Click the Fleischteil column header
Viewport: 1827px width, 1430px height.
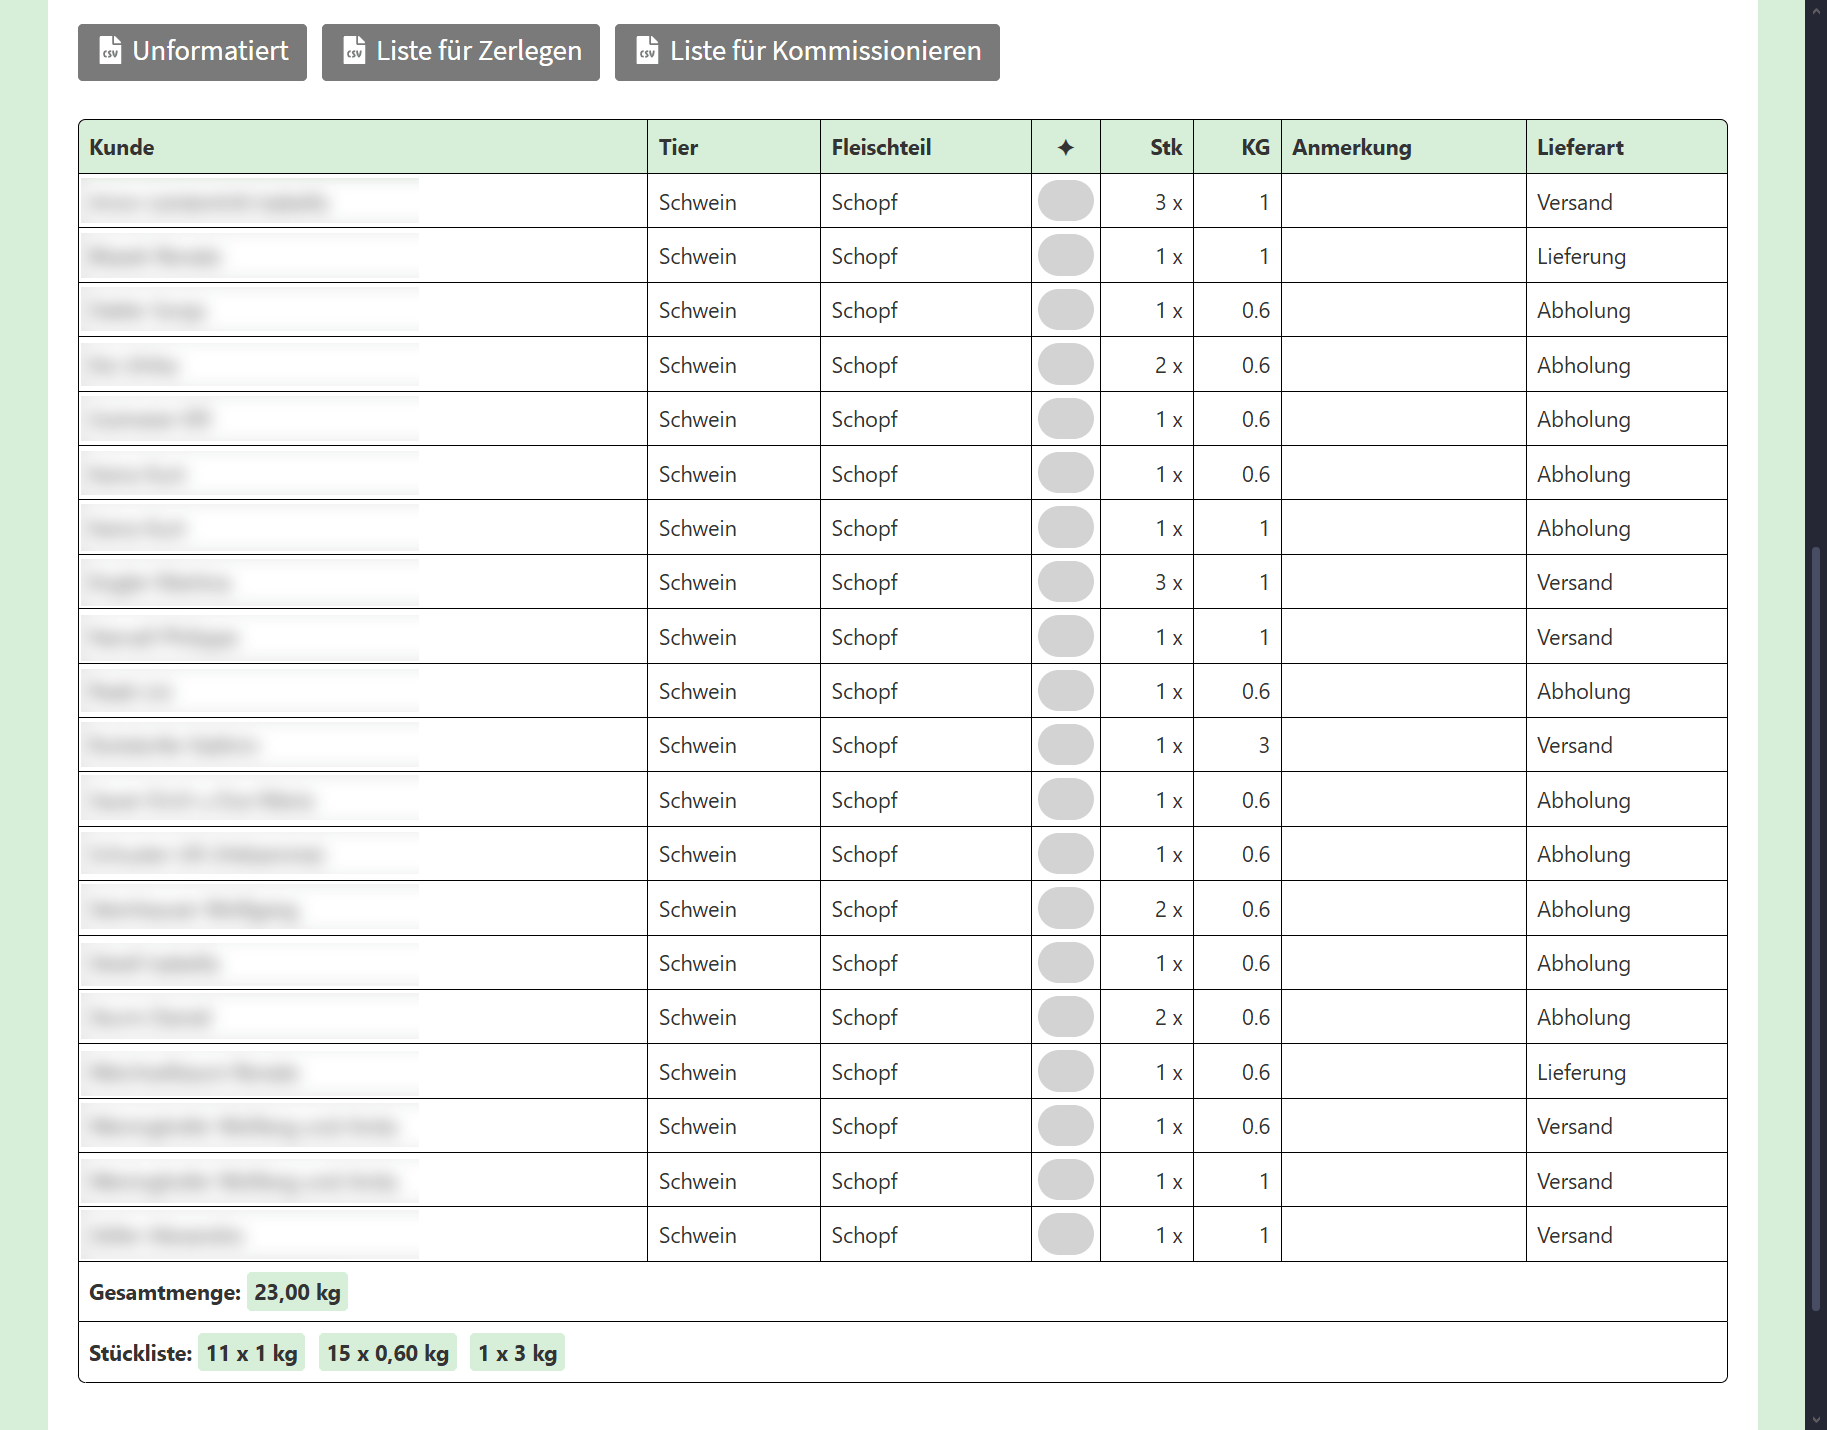click(x=881, y=148)
